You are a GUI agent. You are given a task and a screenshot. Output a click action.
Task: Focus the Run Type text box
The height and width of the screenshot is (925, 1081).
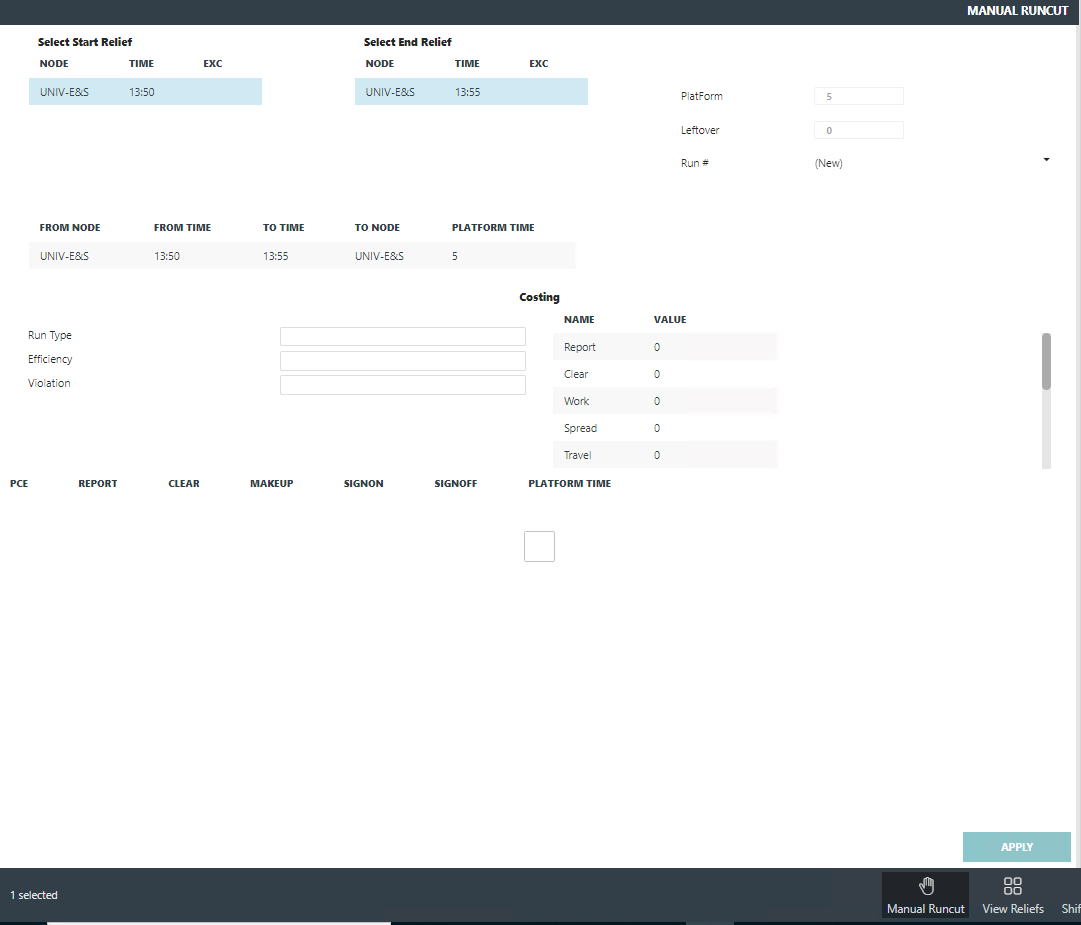click(402, 336)
